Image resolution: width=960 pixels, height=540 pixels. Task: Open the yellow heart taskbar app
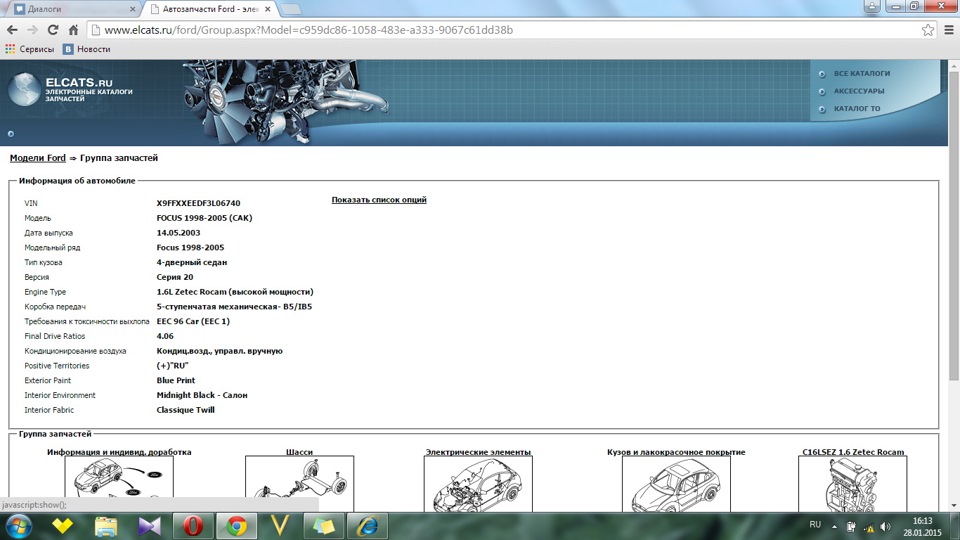tap(62, 526)
